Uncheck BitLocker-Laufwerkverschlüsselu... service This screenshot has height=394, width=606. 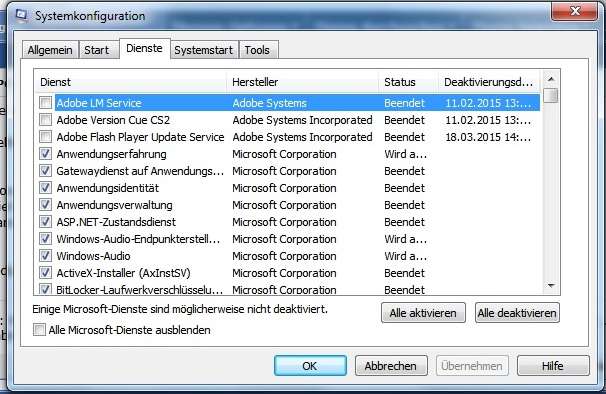[x=46, y=289]
